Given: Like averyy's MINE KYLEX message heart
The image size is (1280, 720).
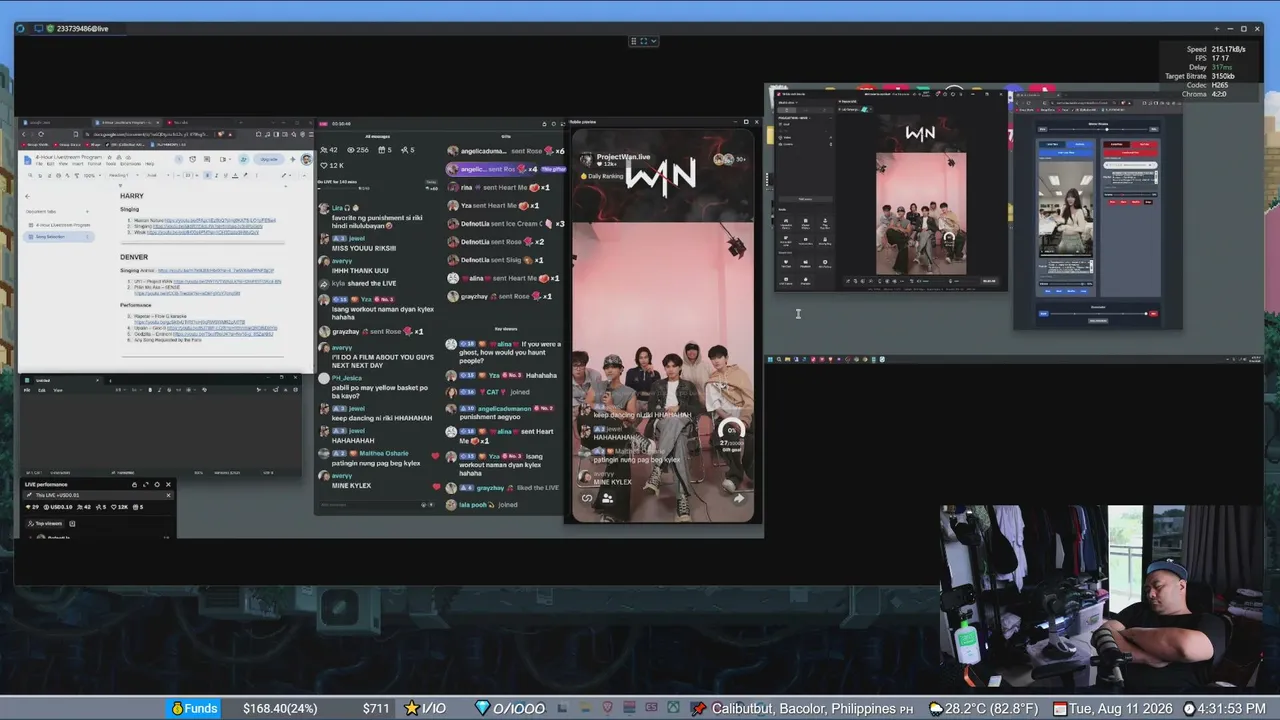Looking at the screenshot, I should click(x=436, y=487).
